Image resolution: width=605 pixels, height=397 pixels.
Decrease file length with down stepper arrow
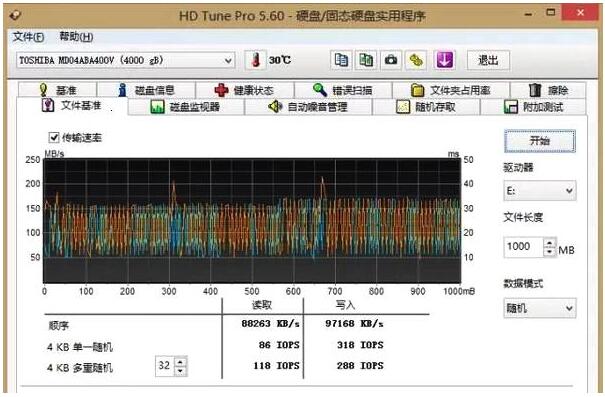[x=549, y=252]
